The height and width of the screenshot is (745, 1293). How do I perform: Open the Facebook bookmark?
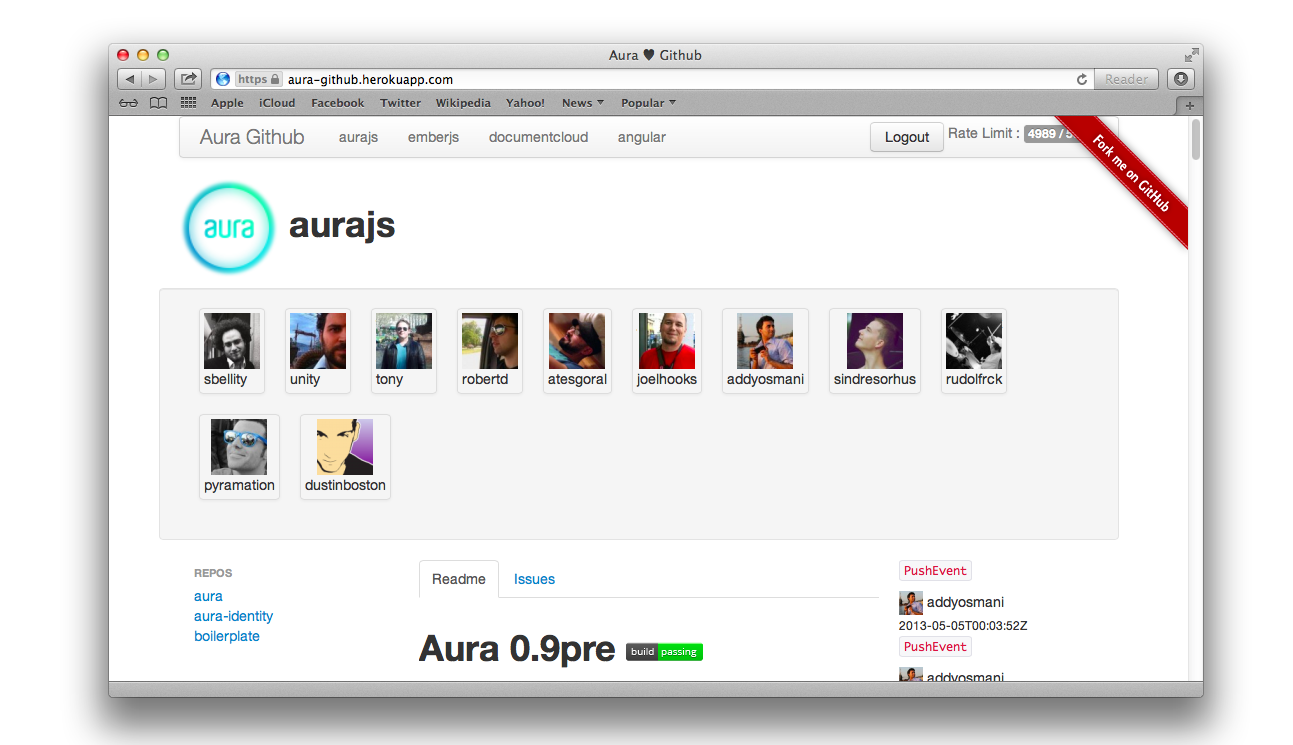[338, 103]
